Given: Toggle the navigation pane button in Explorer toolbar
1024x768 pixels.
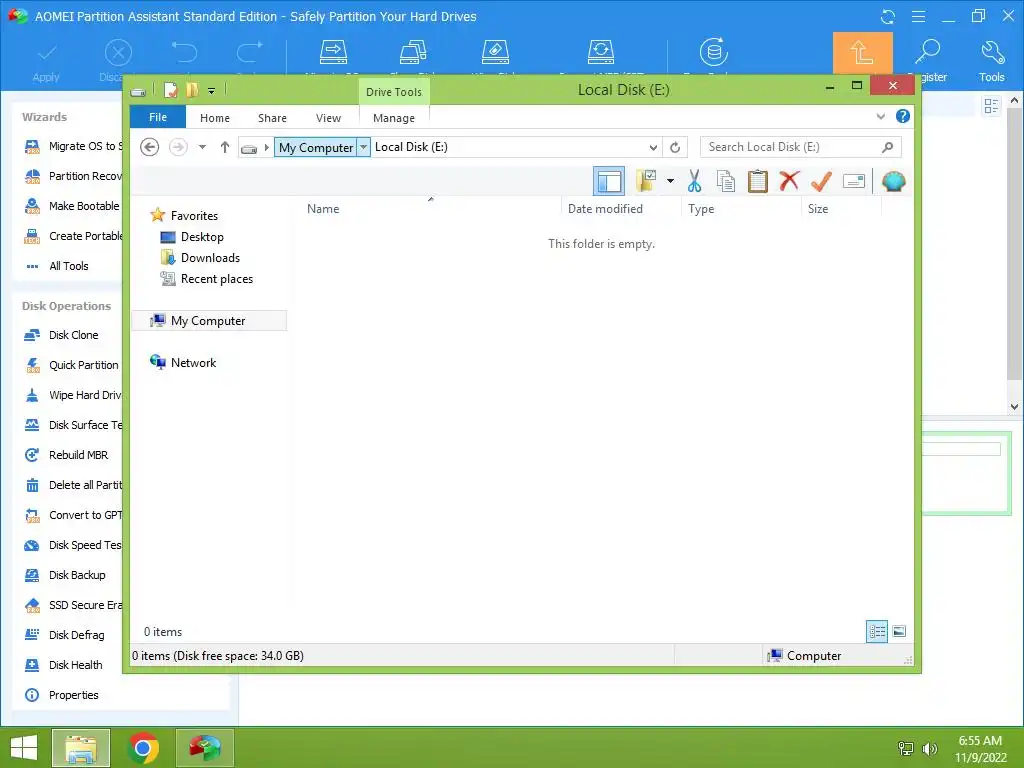Looking at the screenshot, I should 609,181.
